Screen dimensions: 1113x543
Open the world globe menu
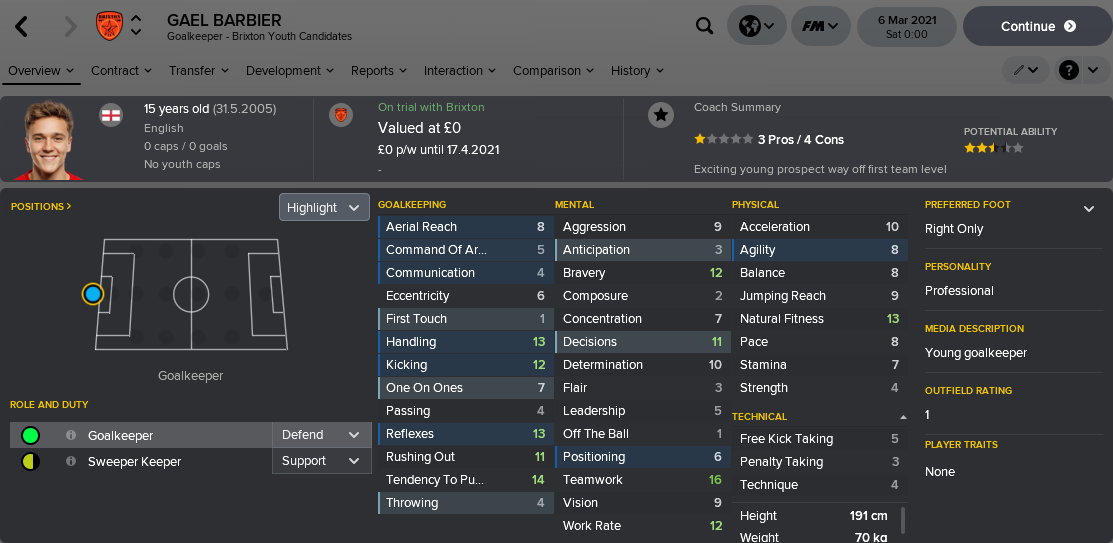click(755, 26)
